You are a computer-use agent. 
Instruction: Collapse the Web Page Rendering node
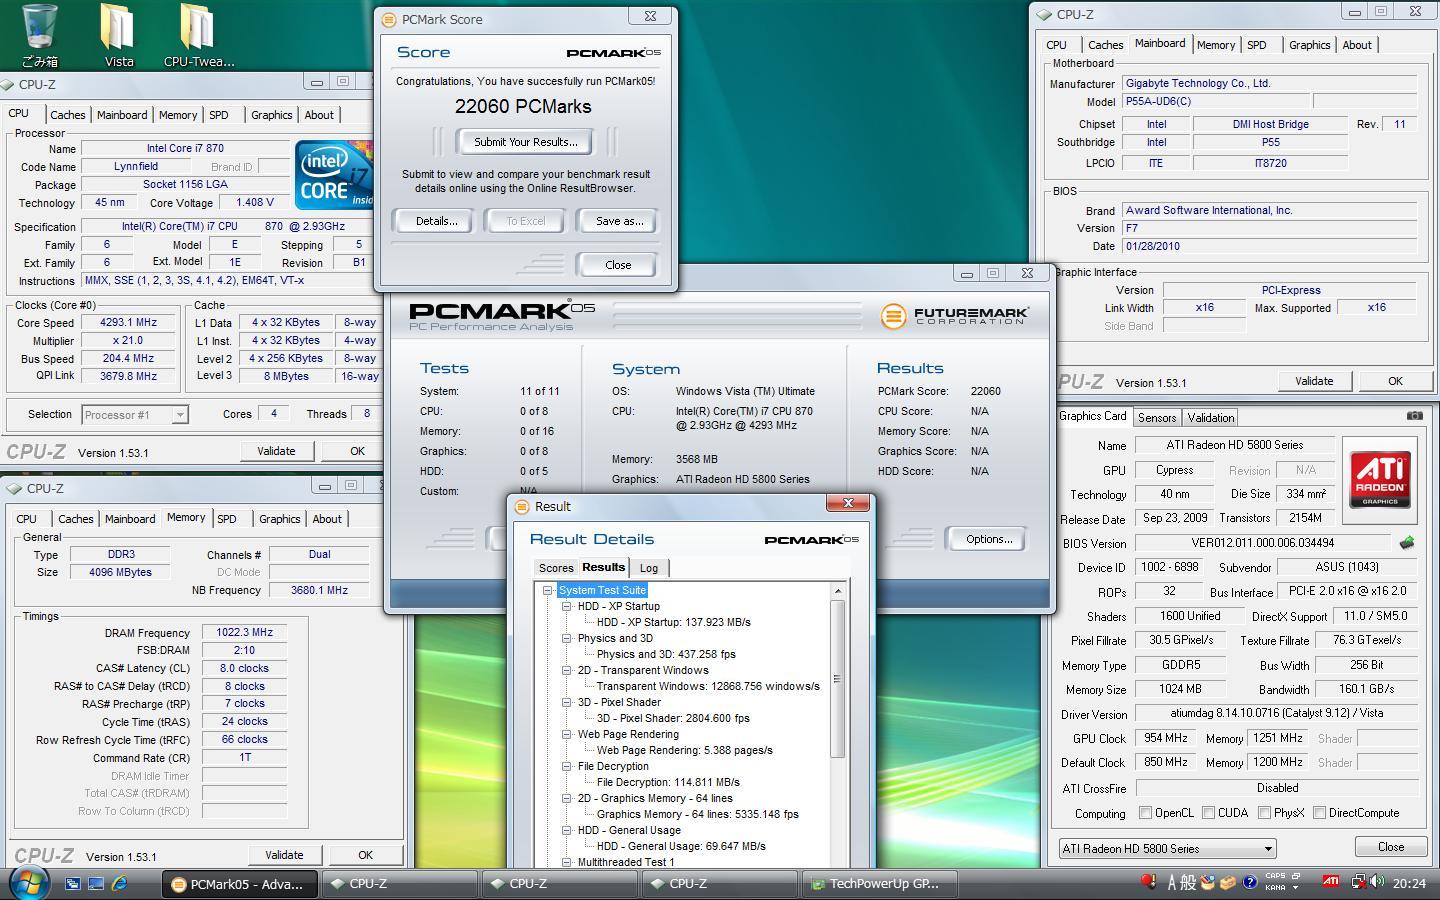pos(567,735)
